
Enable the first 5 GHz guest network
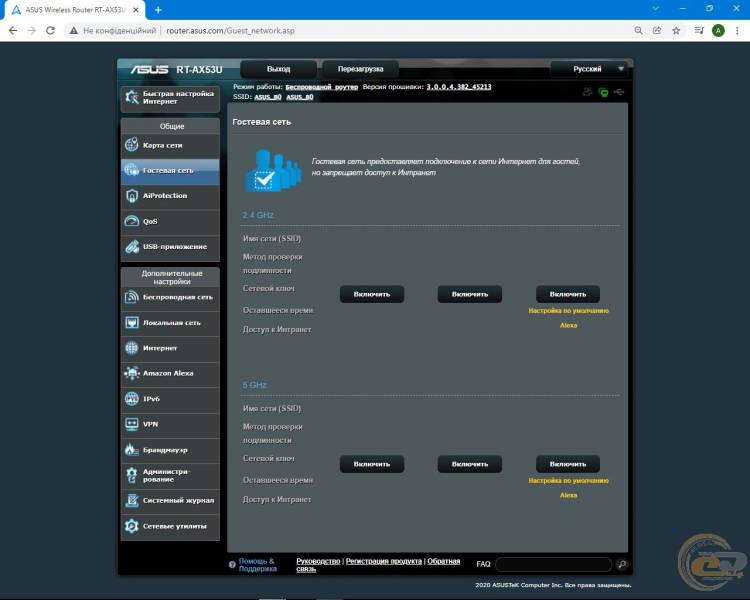(x=372, y=464)
